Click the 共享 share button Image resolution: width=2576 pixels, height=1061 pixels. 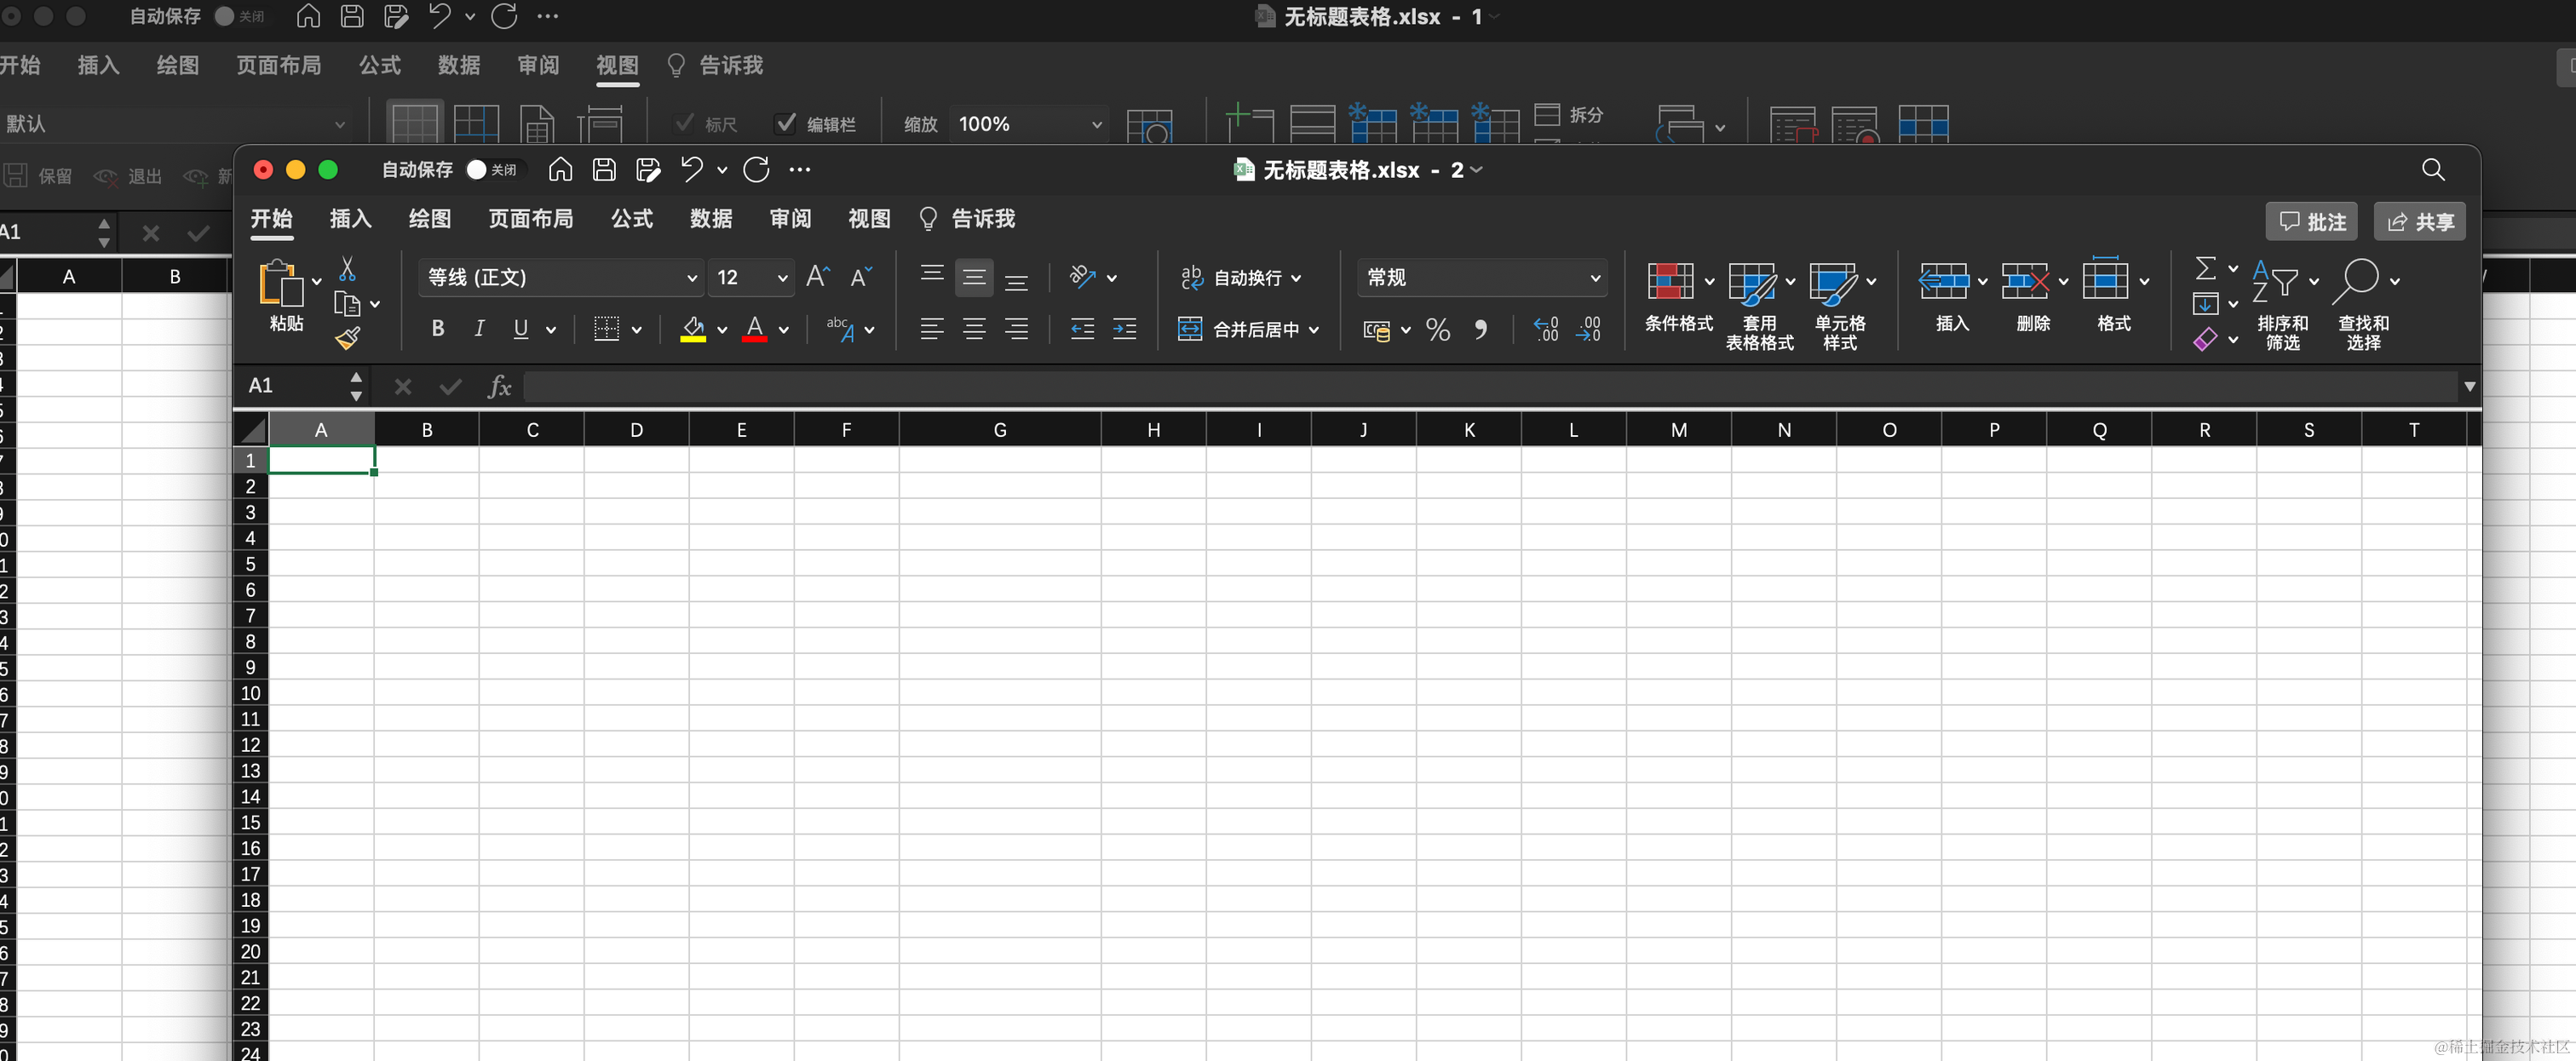[2420, 222]
